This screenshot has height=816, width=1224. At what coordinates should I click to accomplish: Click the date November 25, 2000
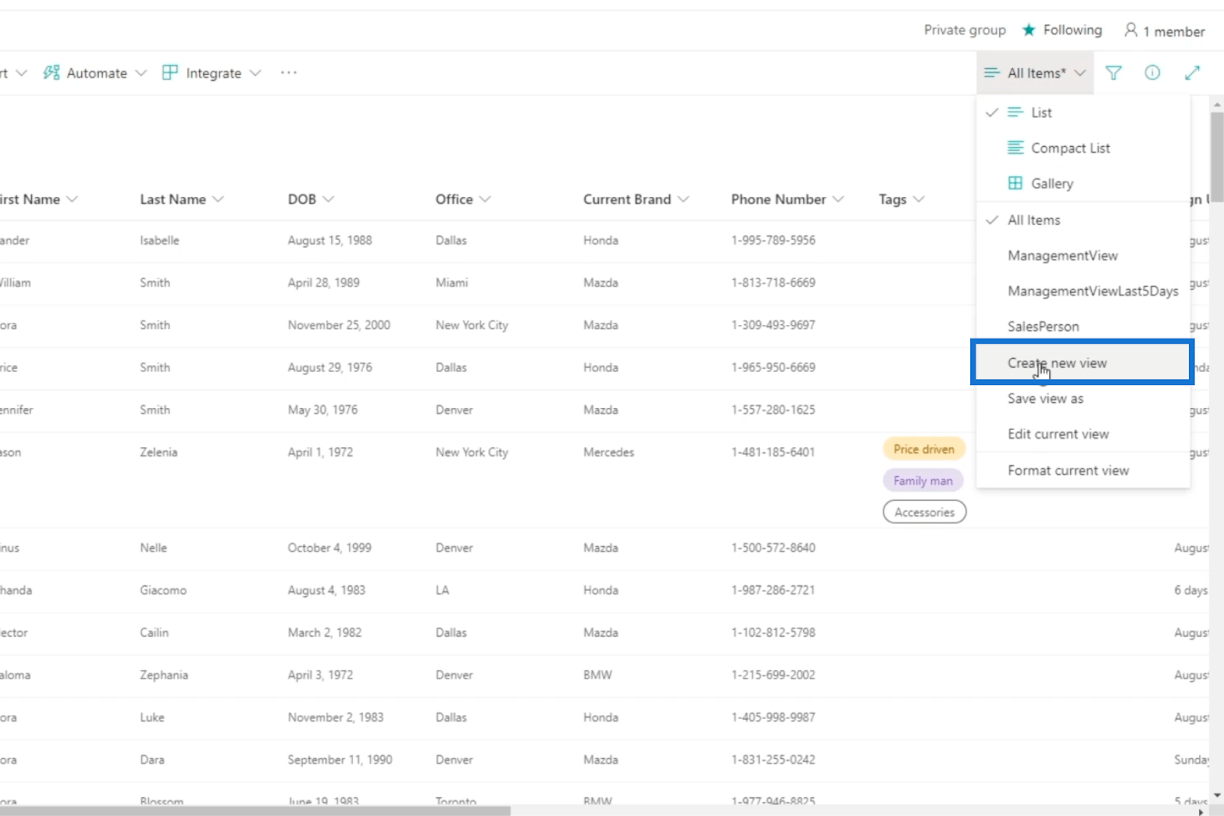coord(339,325)
